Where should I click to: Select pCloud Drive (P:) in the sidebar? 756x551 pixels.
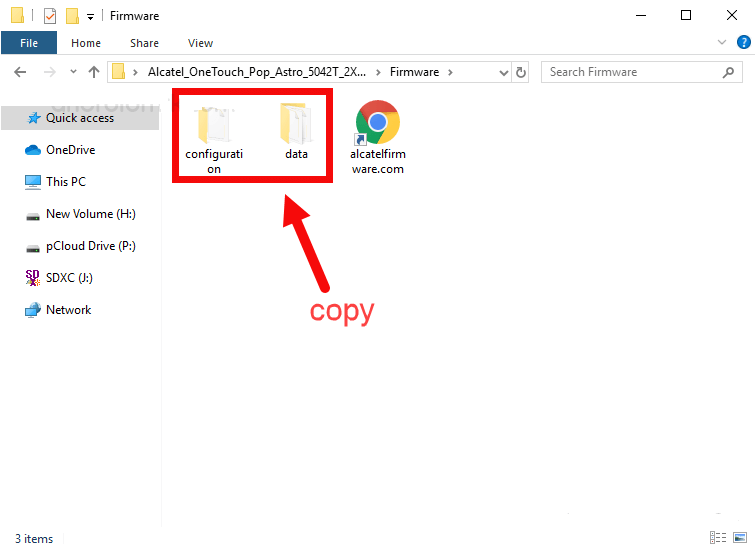(x=90, y=246)
